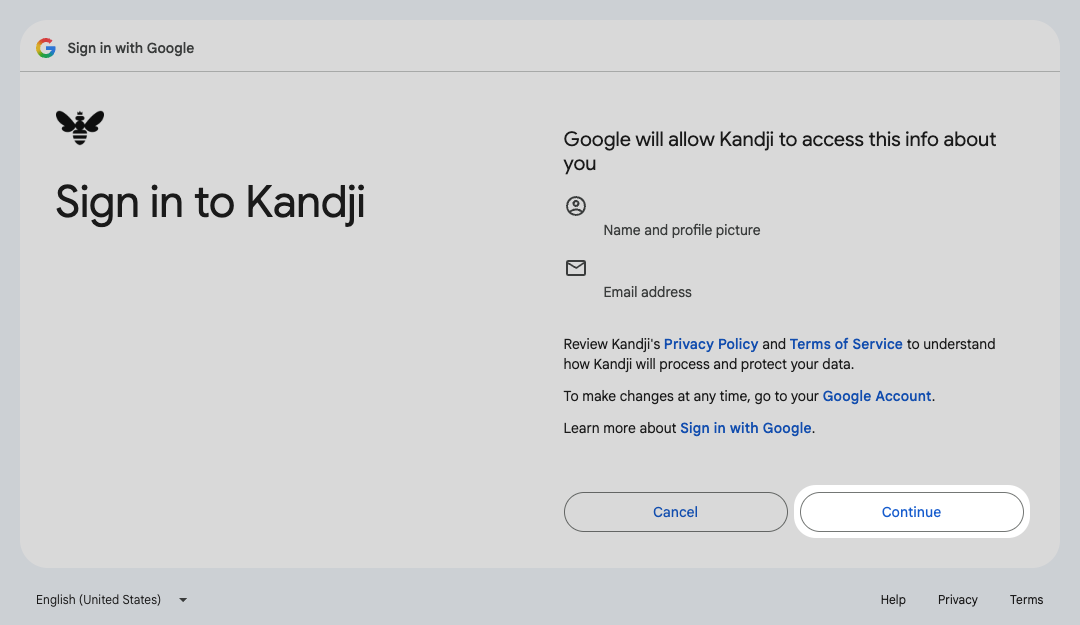
Task: Click the Continue button
Action: pyautogui.click(x=911, y=512)
